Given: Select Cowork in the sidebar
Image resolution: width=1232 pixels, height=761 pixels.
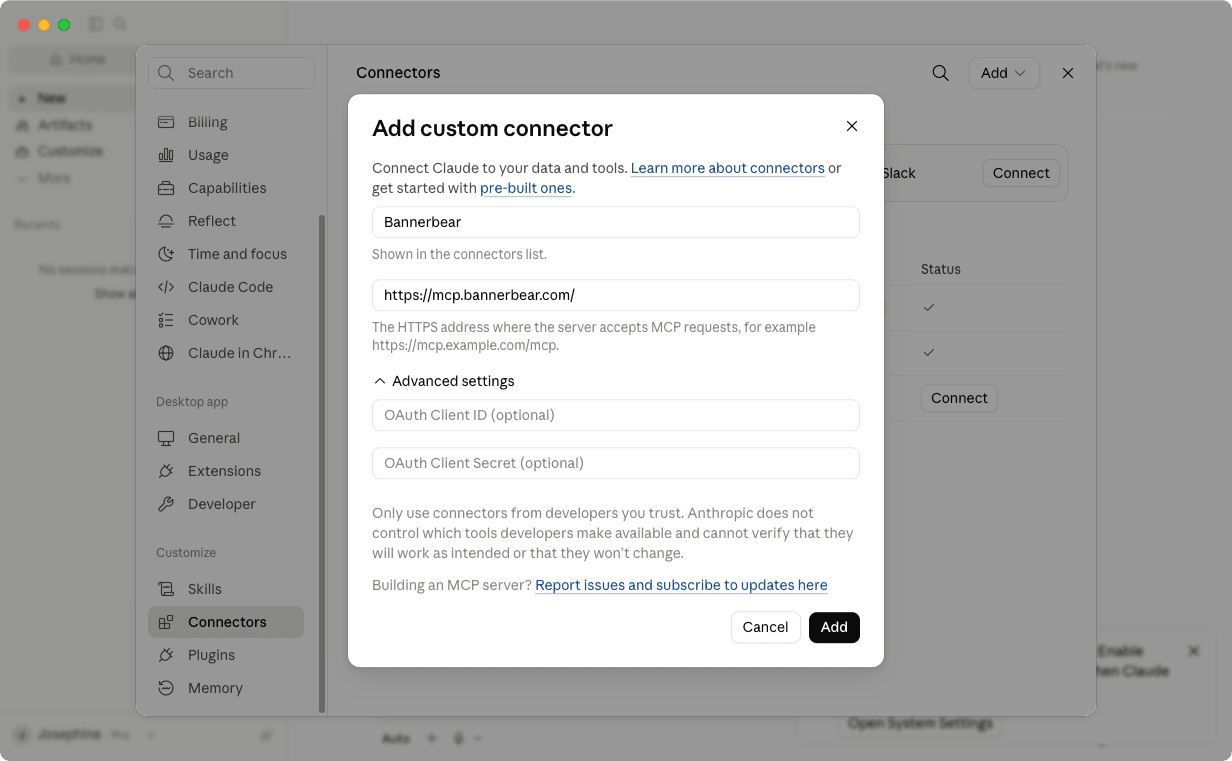Looking at the screenshot, I should click(x=226, y=320).
